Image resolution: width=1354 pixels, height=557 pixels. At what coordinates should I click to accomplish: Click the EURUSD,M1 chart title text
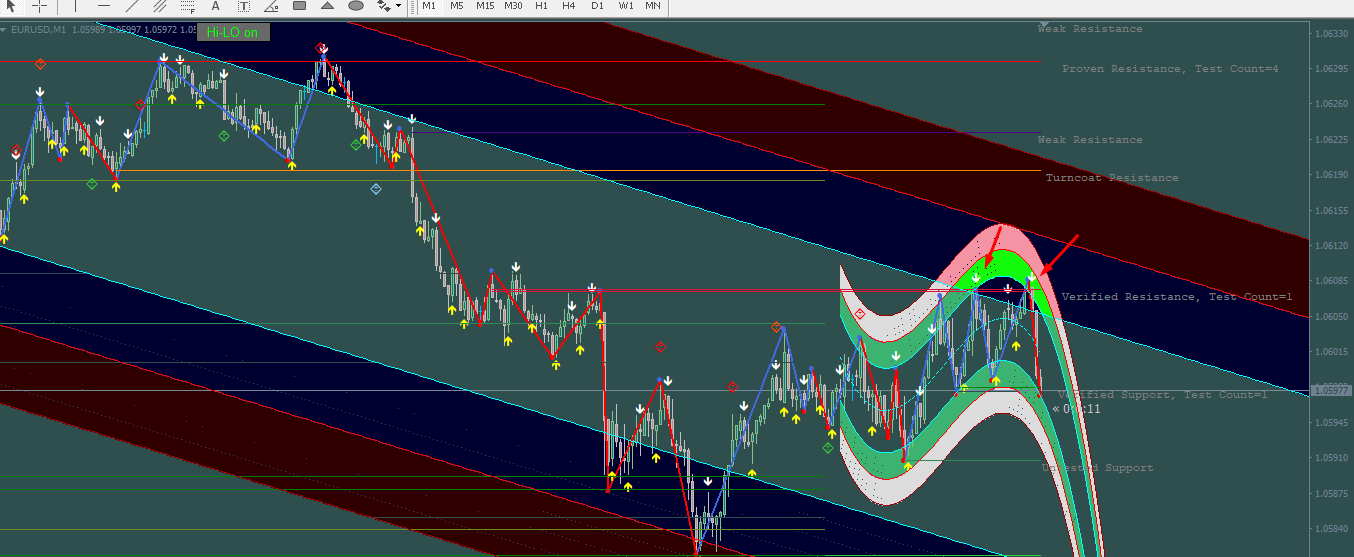[x=38, y=30]
